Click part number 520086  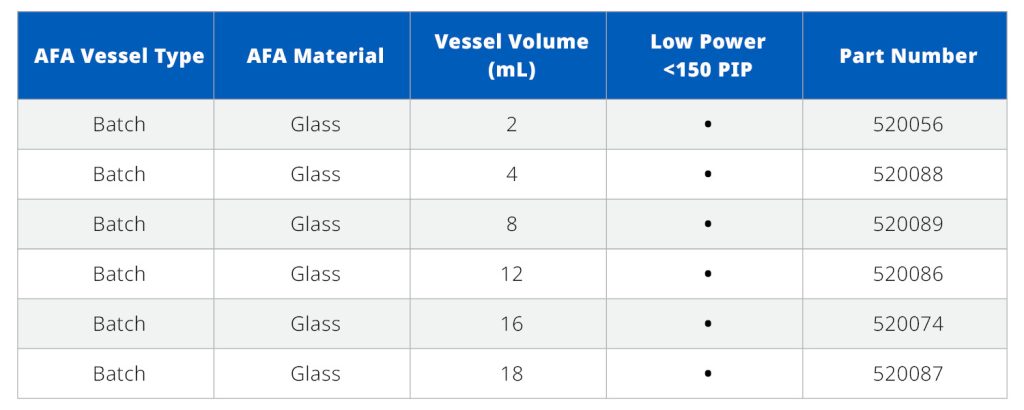[908, 274]
